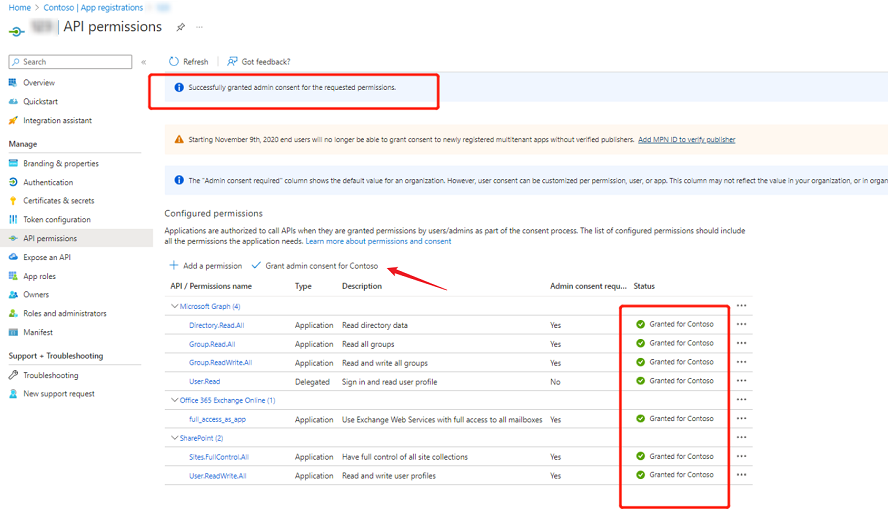Open ellipsis menu for Microsoft Graph group
Viewport: 888px width, 514px height.
(741, 306)
